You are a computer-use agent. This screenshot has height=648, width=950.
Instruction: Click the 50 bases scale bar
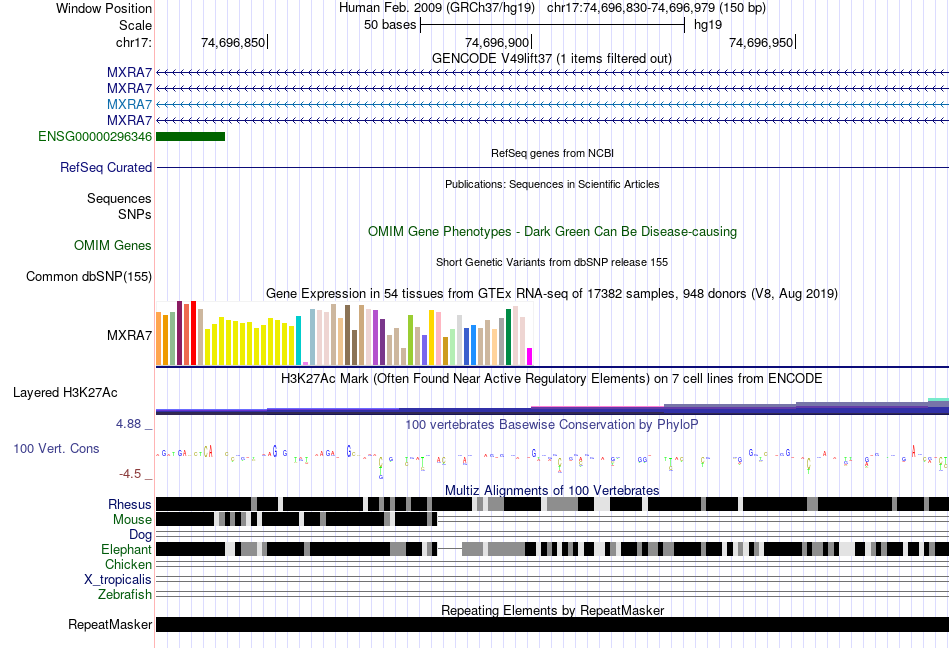(552, 25)
